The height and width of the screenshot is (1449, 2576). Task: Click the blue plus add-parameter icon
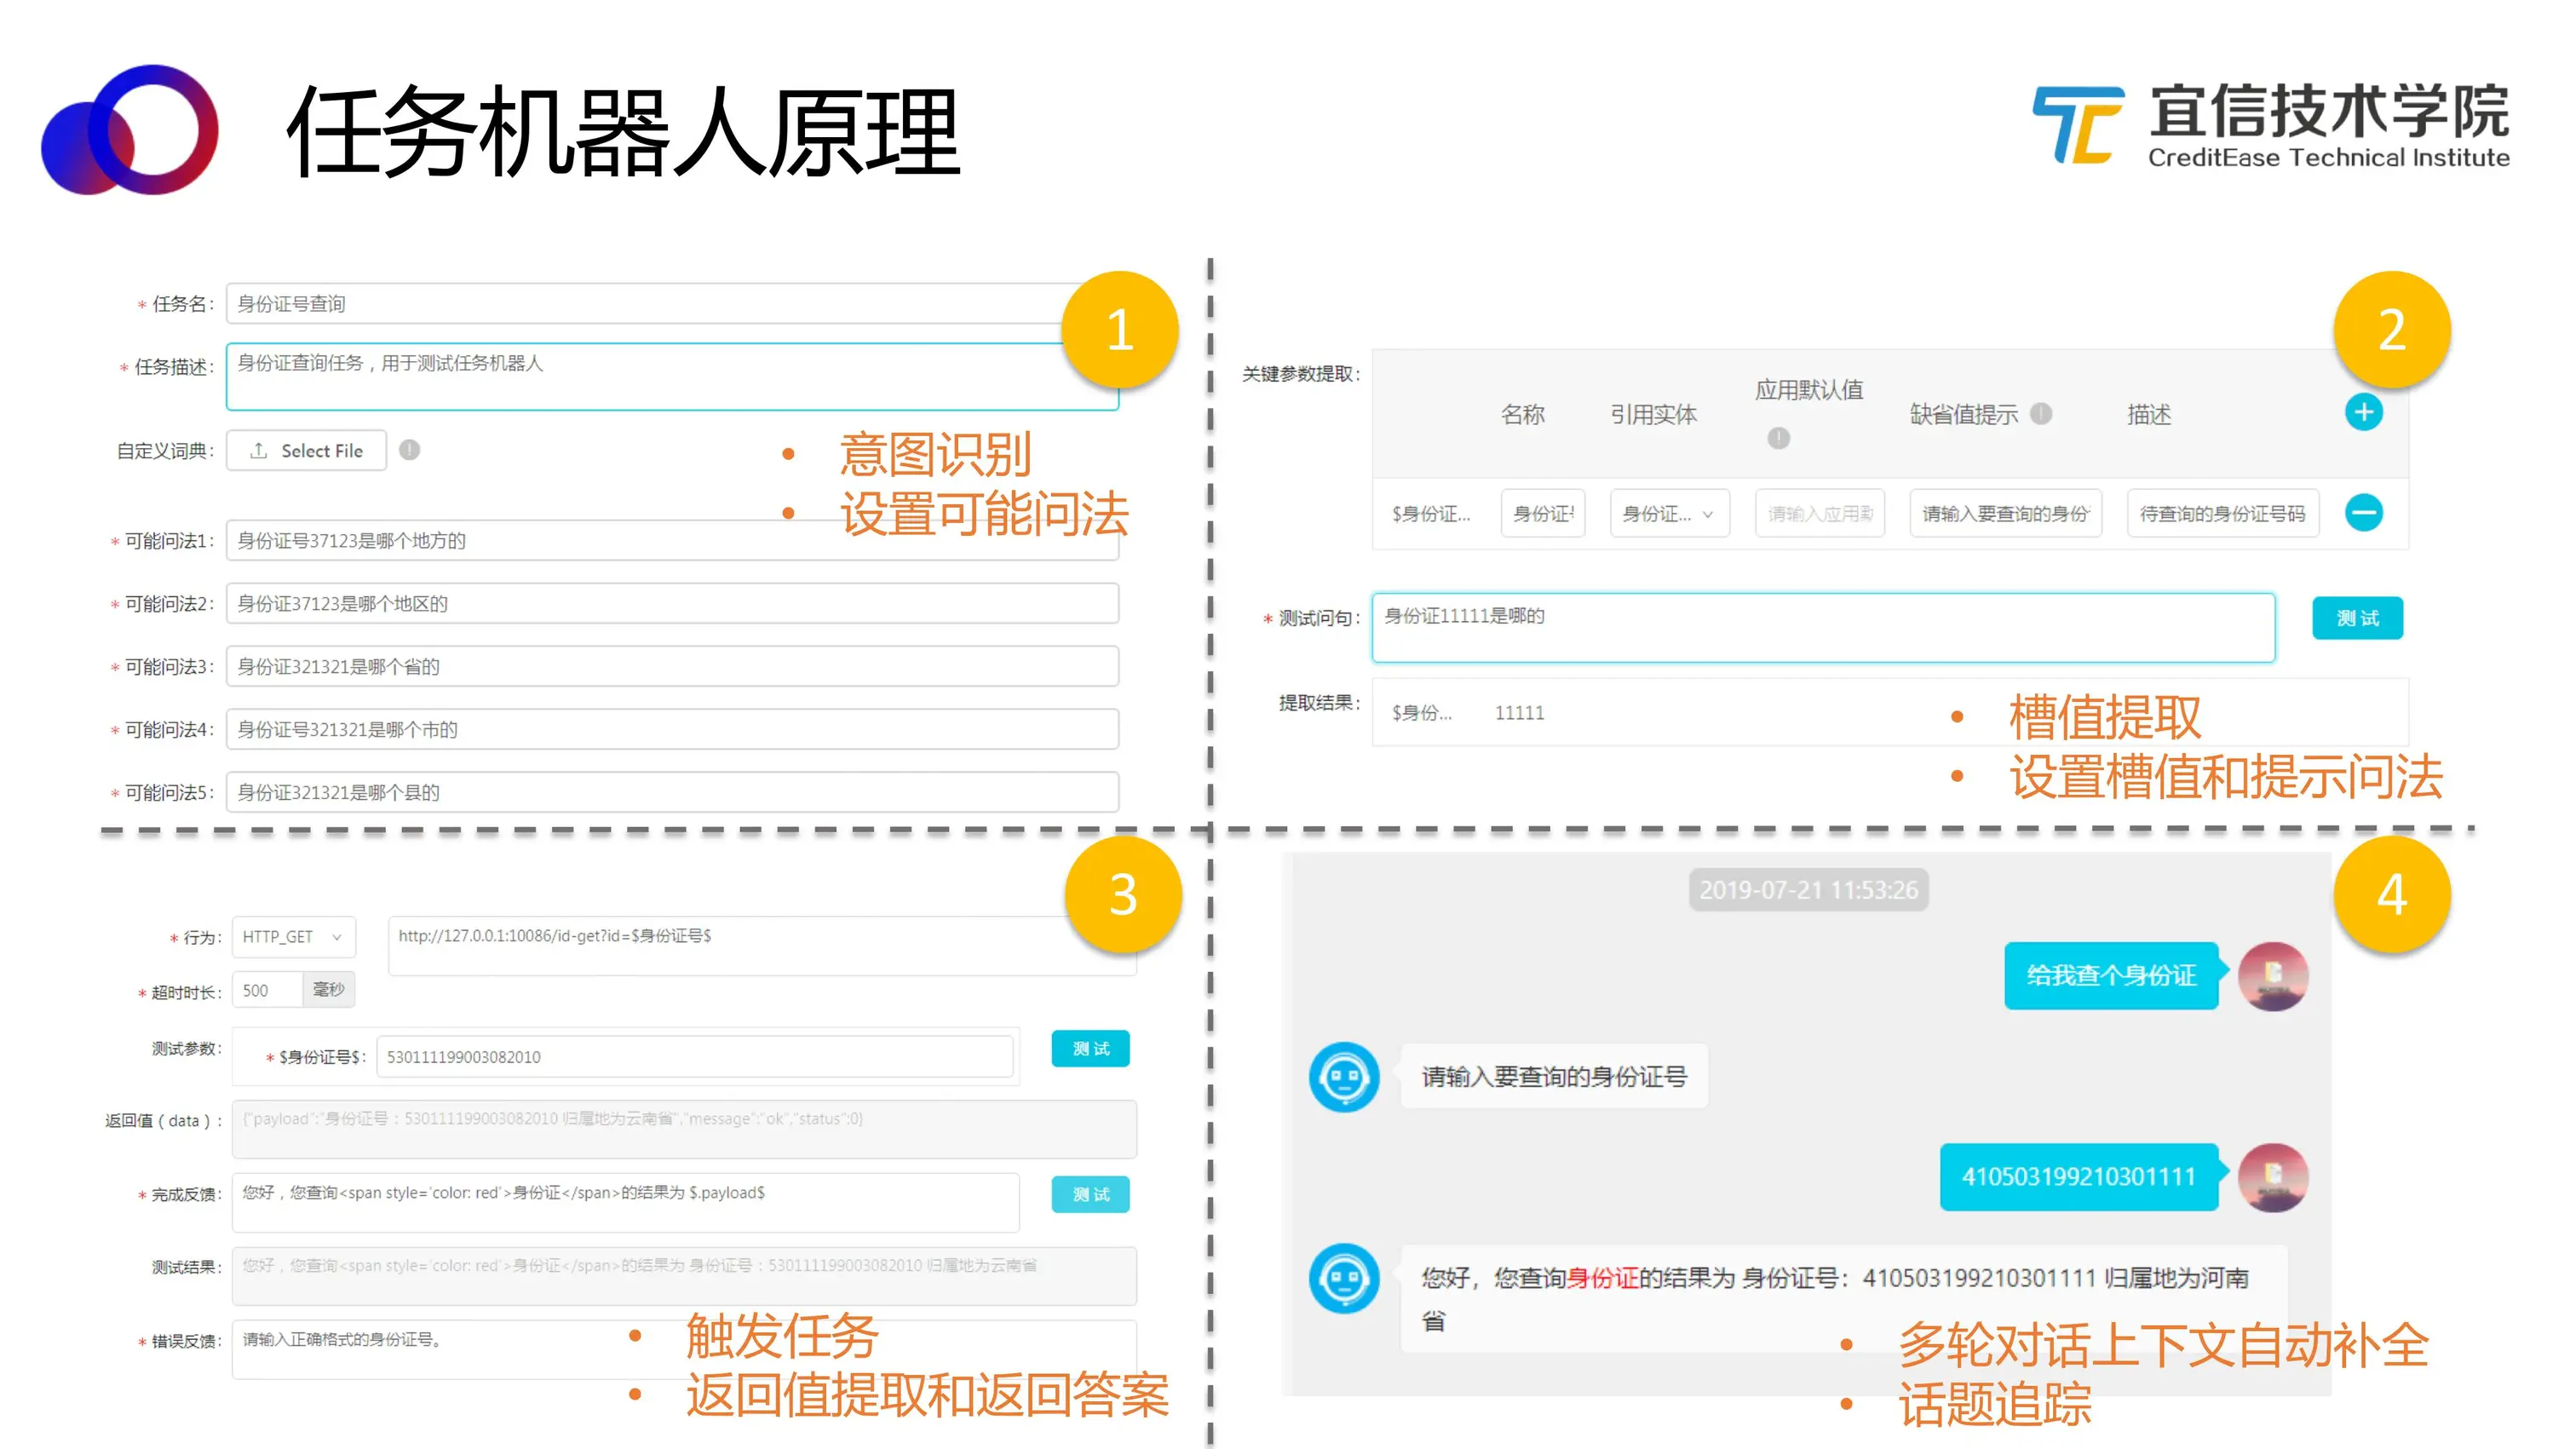(2363, 412)
